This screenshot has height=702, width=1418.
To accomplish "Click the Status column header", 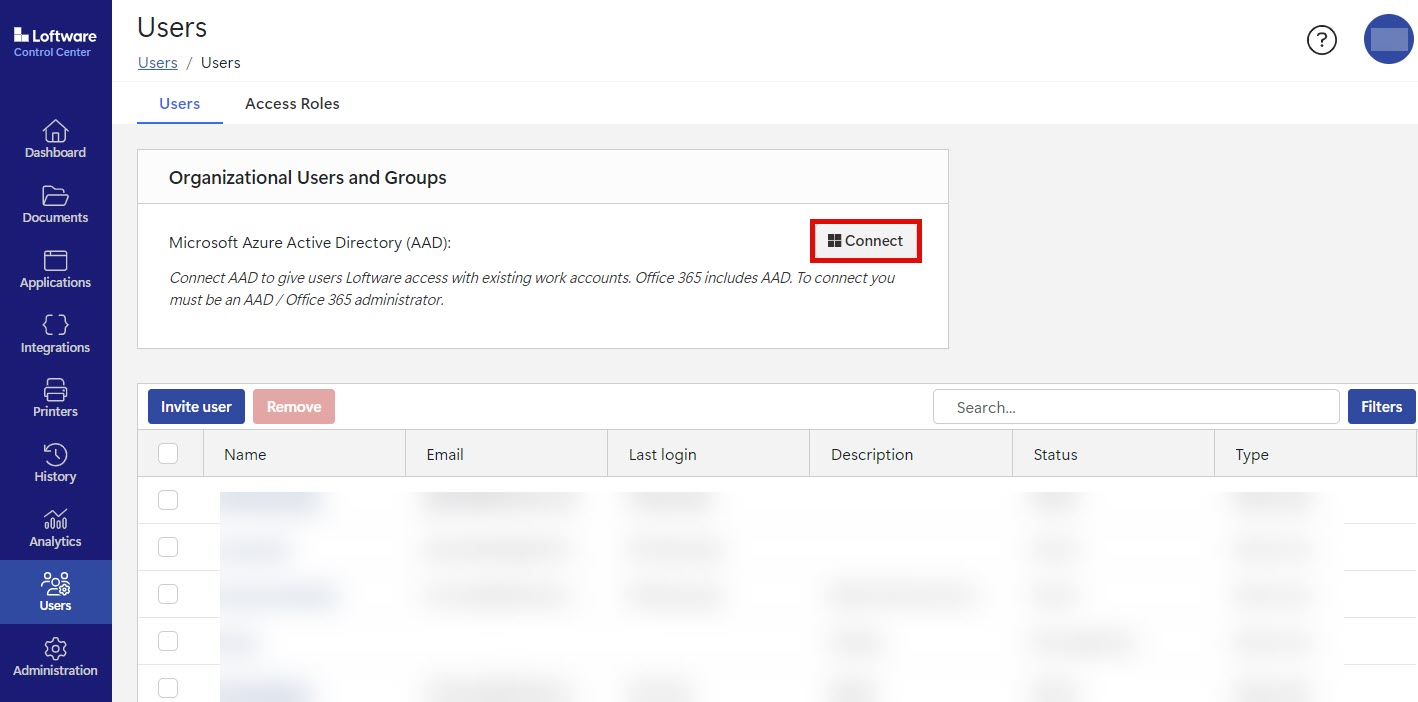I will [x=1113, y=454].
